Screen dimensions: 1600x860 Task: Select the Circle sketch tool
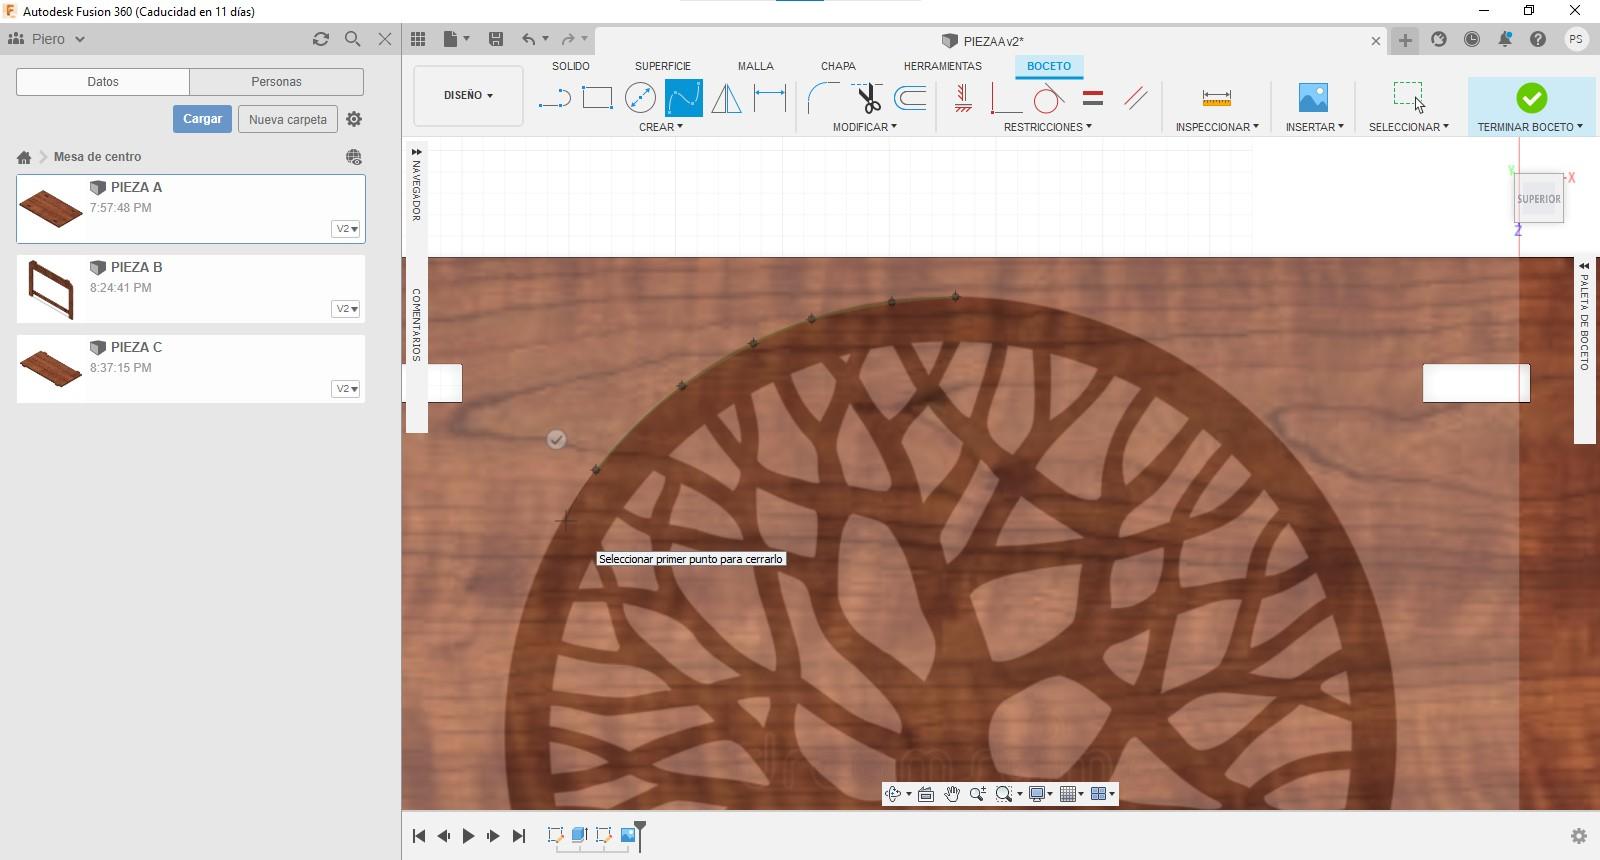tap(640, 98)
